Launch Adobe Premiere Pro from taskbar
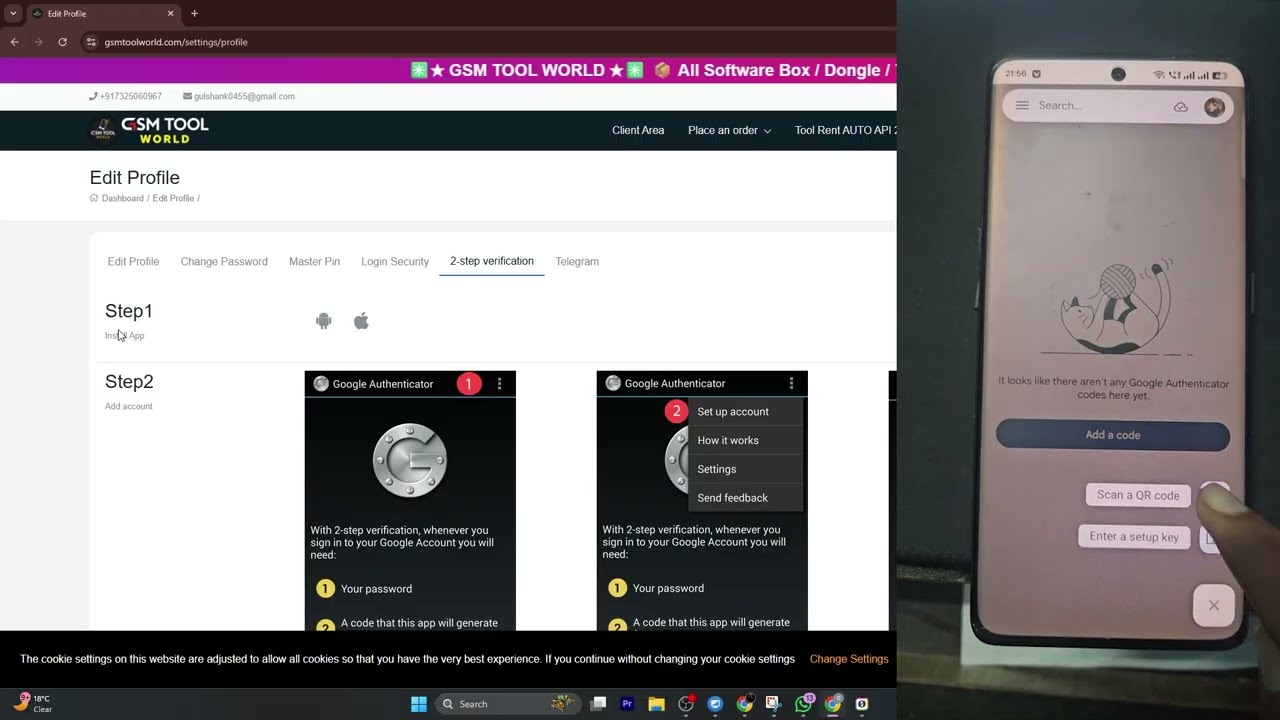The height and width of the screenshot is (720, 1280). point(627,704)
